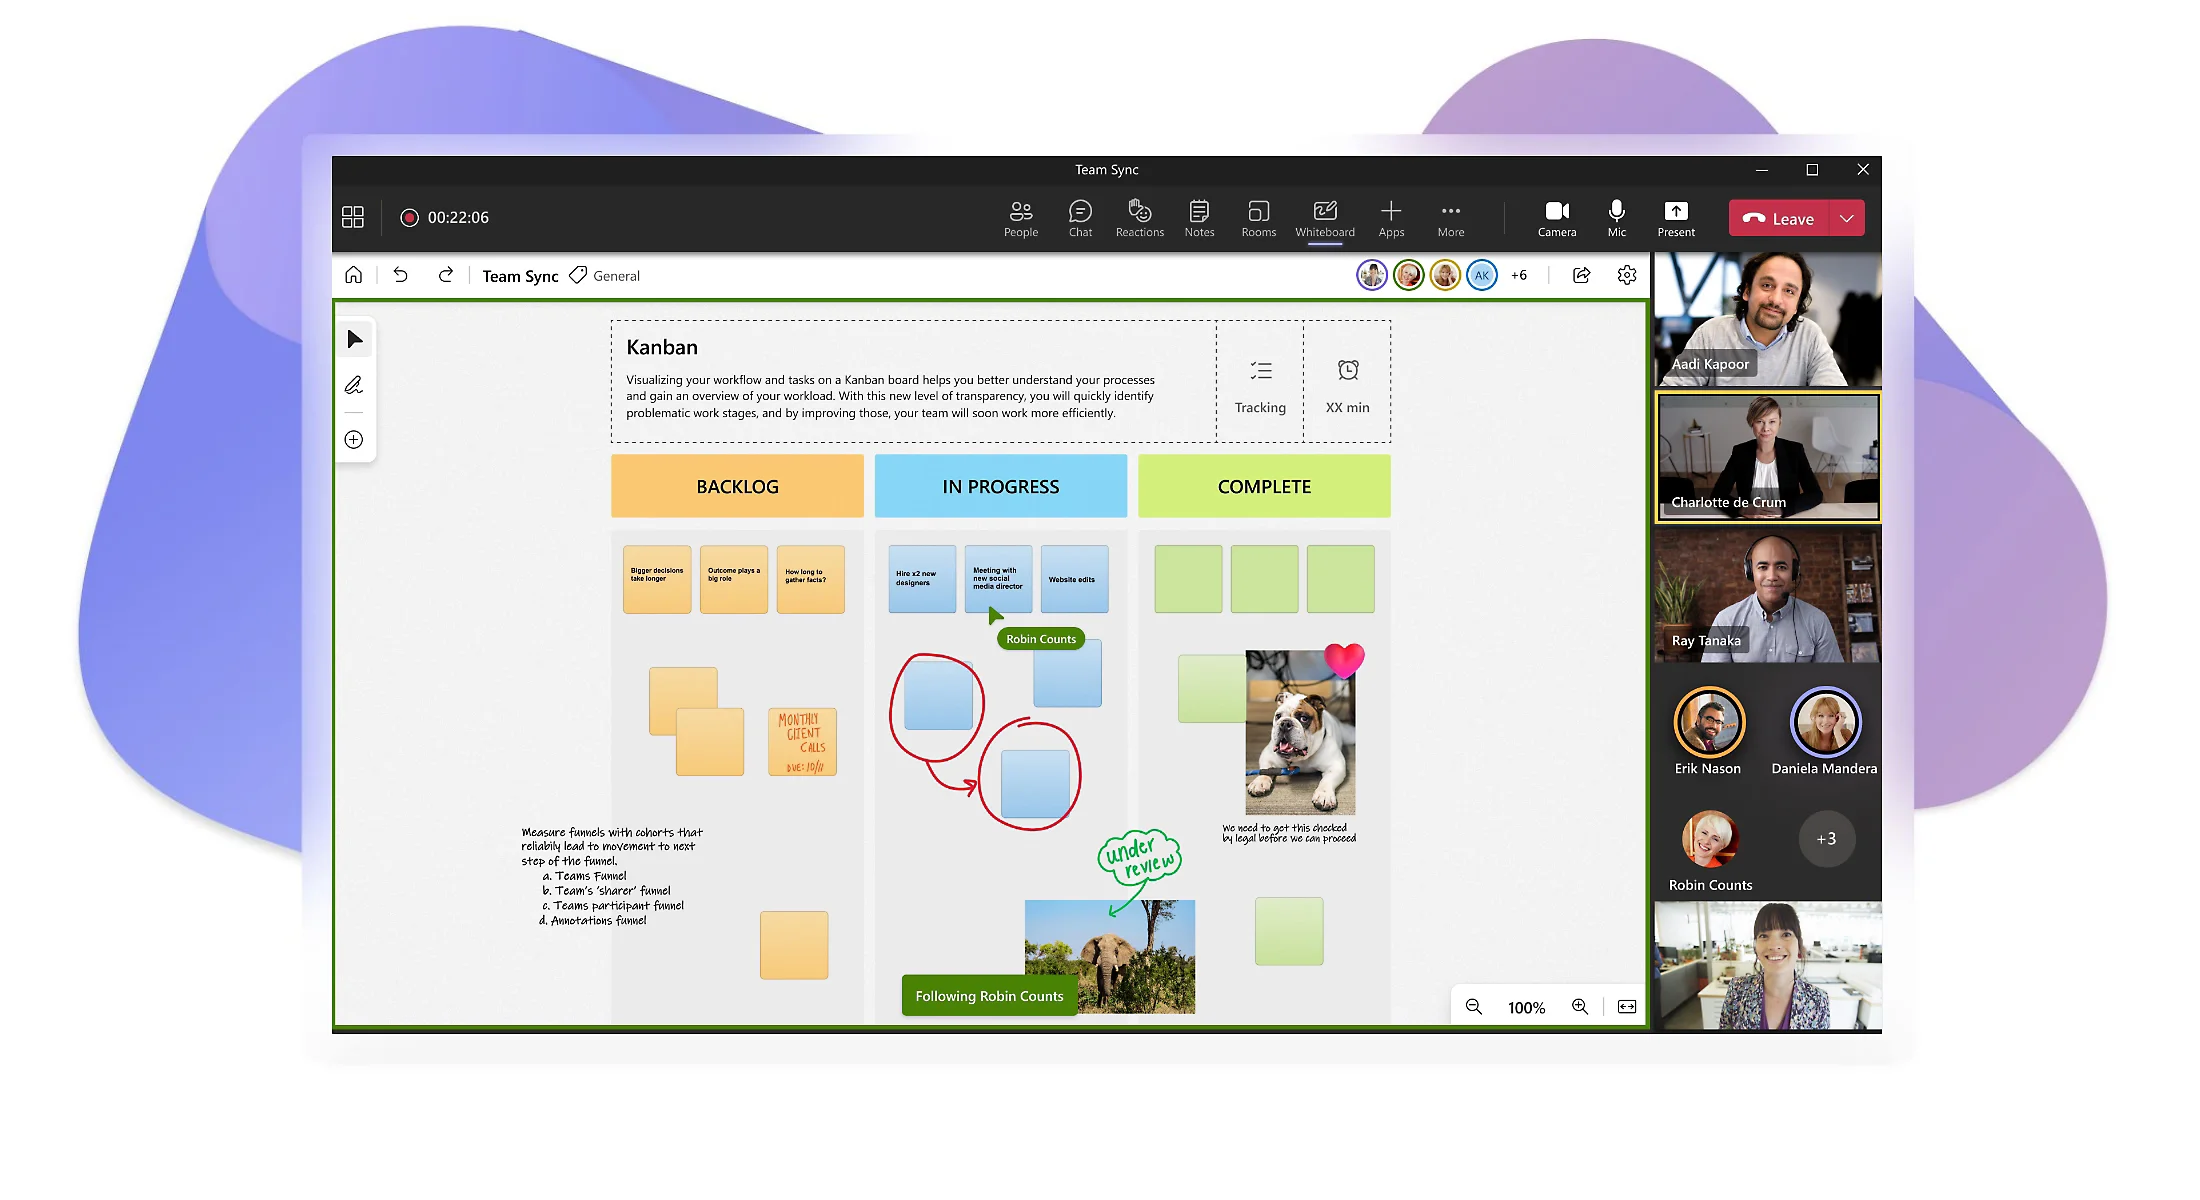Screen dimensions: 2200x1200
Task: Mute the Mic
Action: [x=1616, y=217]
